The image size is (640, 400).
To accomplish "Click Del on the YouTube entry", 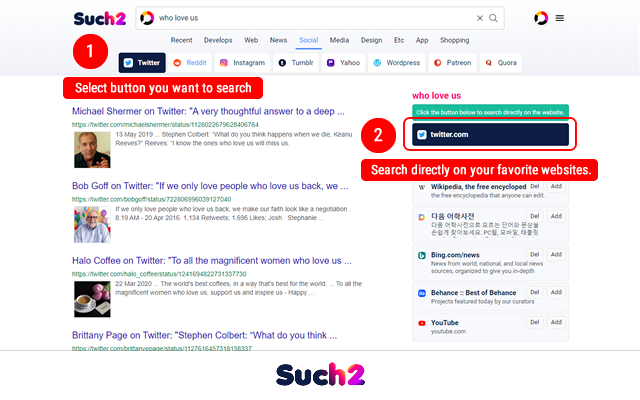I will tap(535, 322).
